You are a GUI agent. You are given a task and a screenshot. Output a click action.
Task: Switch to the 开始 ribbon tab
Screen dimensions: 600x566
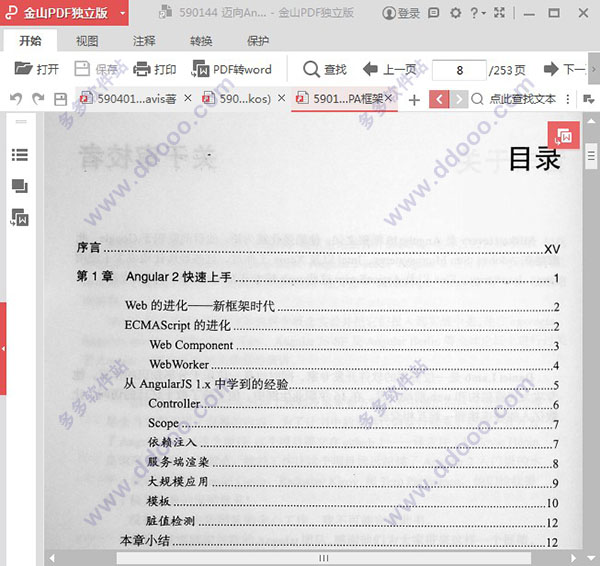click(x=30, y=41)
